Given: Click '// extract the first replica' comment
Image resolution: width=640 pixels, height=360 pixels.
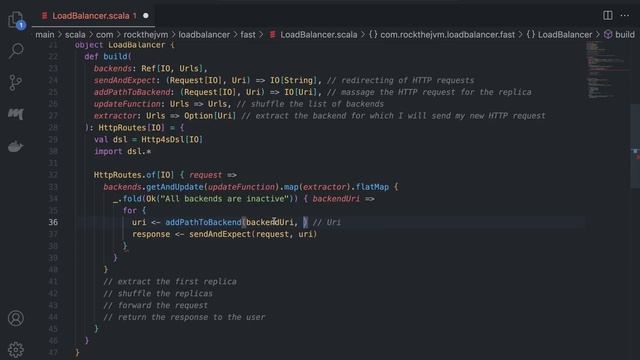Looking at the screenshot, I should click(x=170, y=282).
